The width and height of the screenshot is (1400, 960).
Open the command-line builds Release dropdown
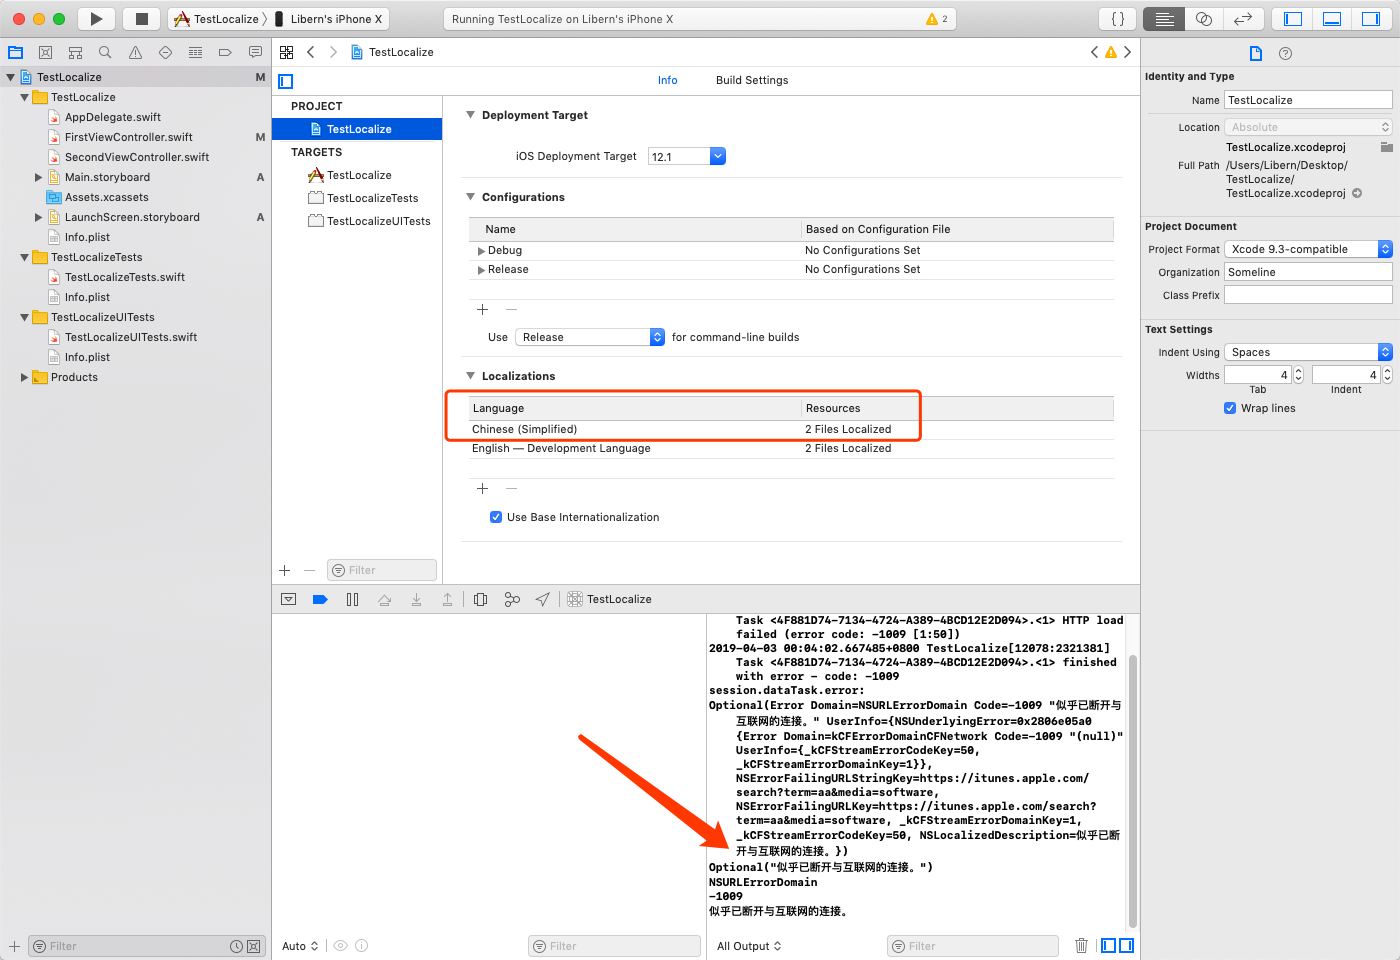590,337
